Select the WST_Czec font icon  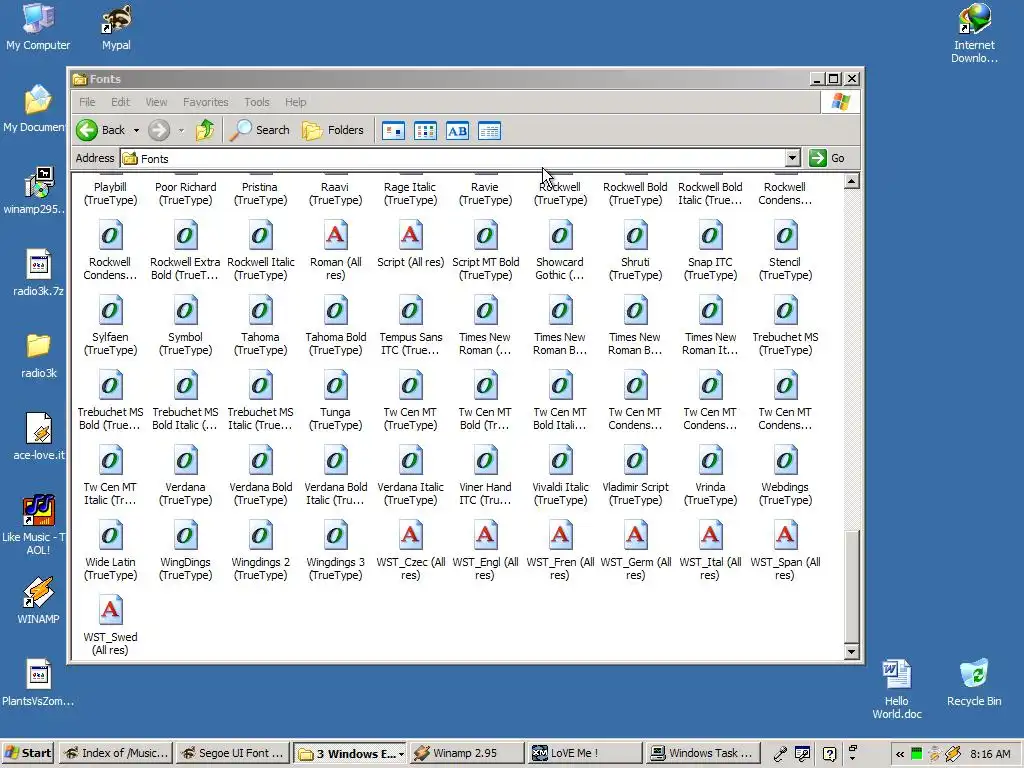(x=411, y=536)
